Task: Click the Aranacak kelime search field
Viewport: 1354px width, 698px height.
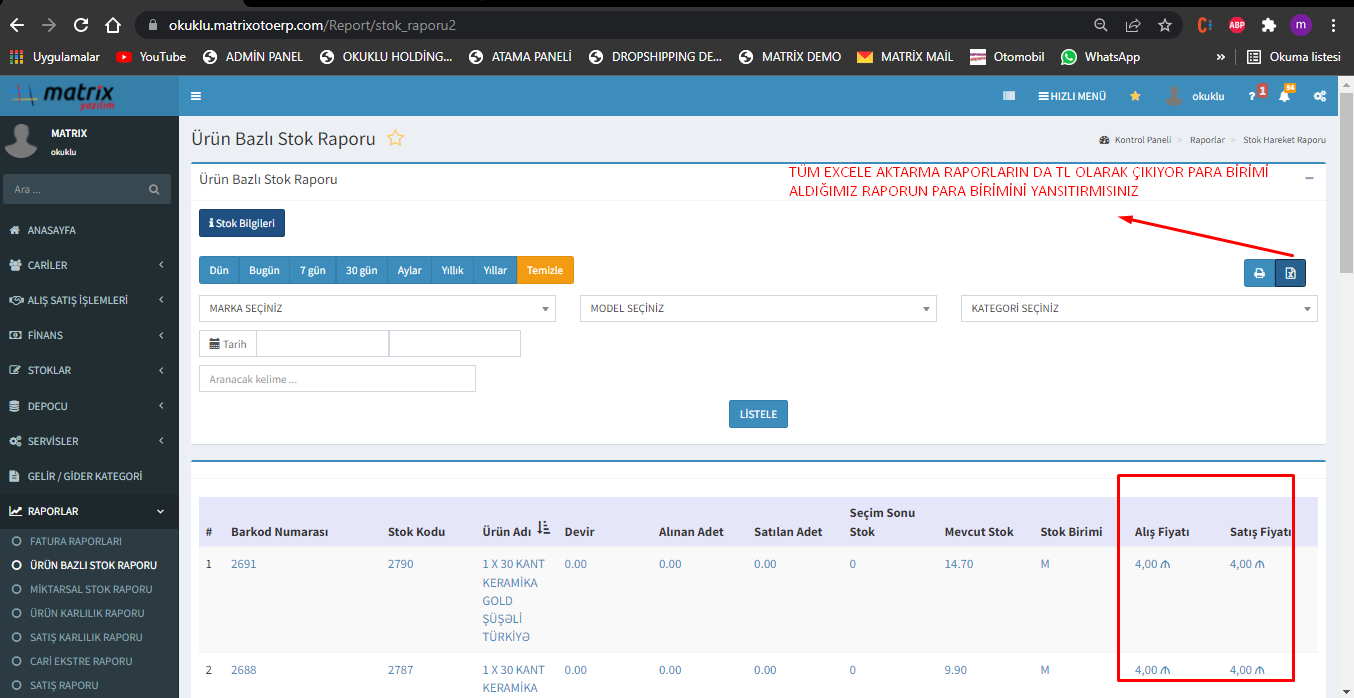Action: coord(337,379)
